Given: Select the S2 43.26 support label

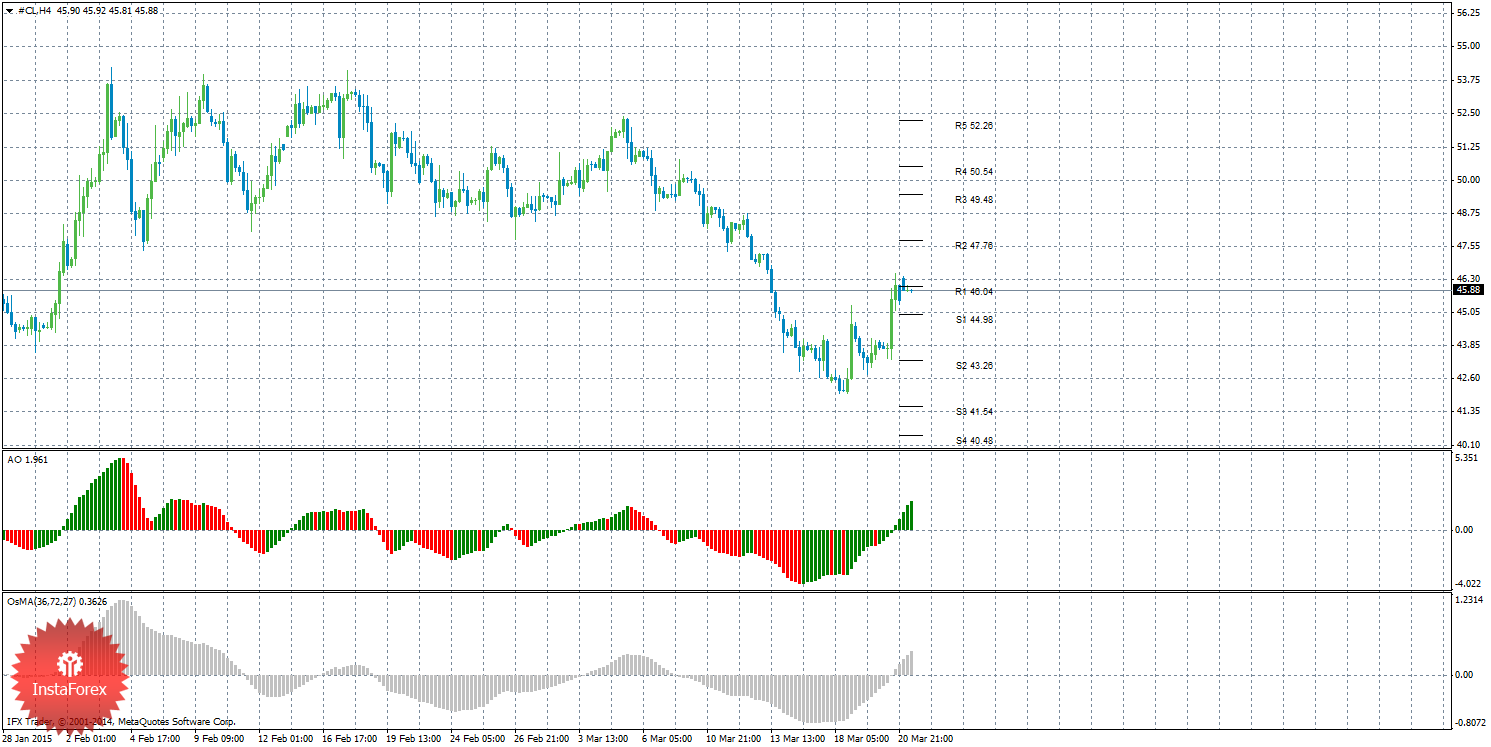Looking at the screenshot, I should pyautogui.click(x=973, y=366).
